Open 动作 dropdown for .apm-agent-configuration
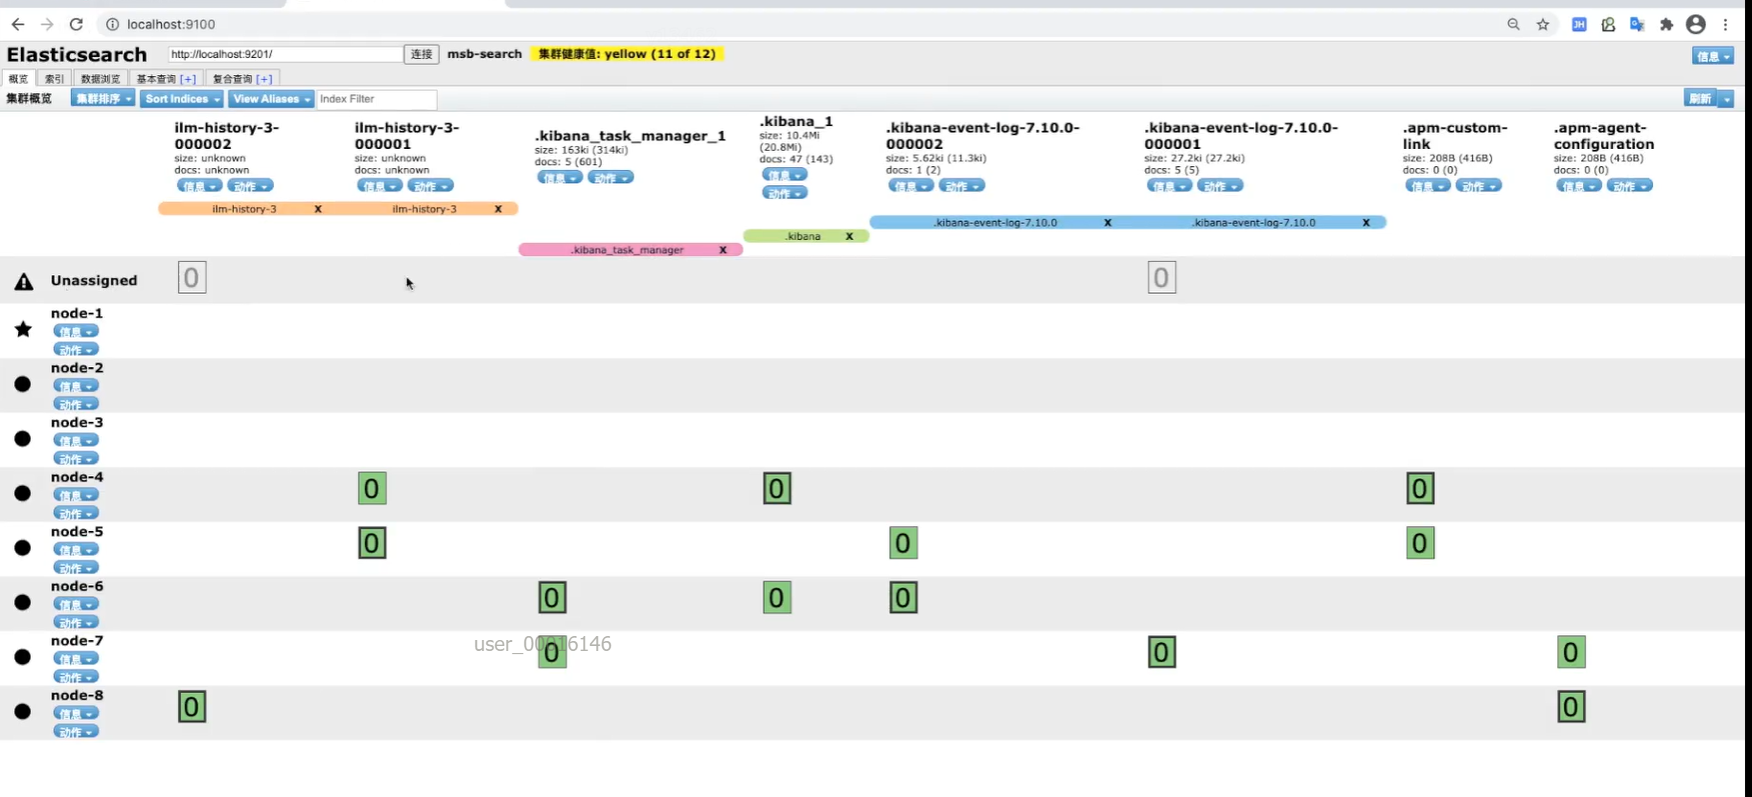Image resolution: width=1752 pixels, height=797 pixels. click(x=1630, y=186)
